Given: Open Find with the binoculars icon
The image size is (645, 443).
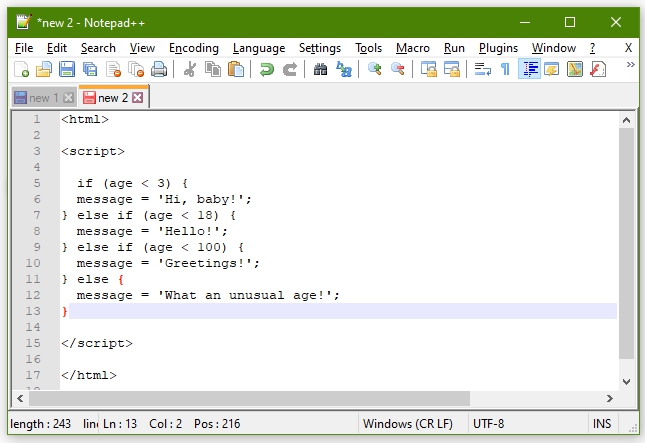Looking at the screenshot, I should [320, 69].
